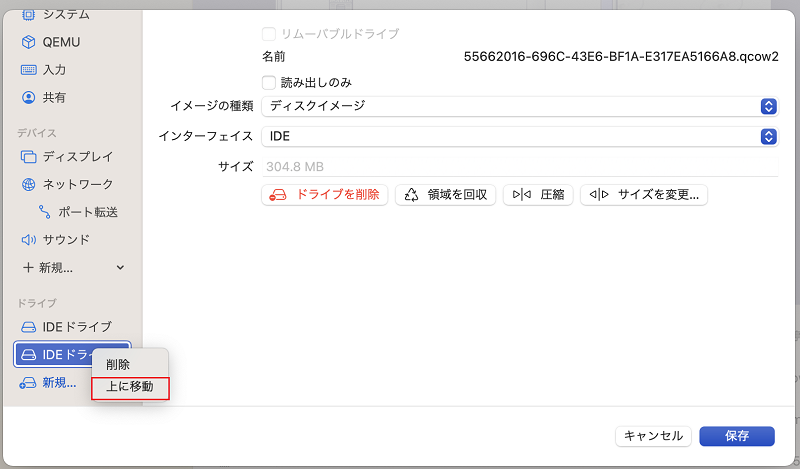Click the 保存 save button
Image resolution: width=800 pixels, height=469 pixels.
click(737, 436)
